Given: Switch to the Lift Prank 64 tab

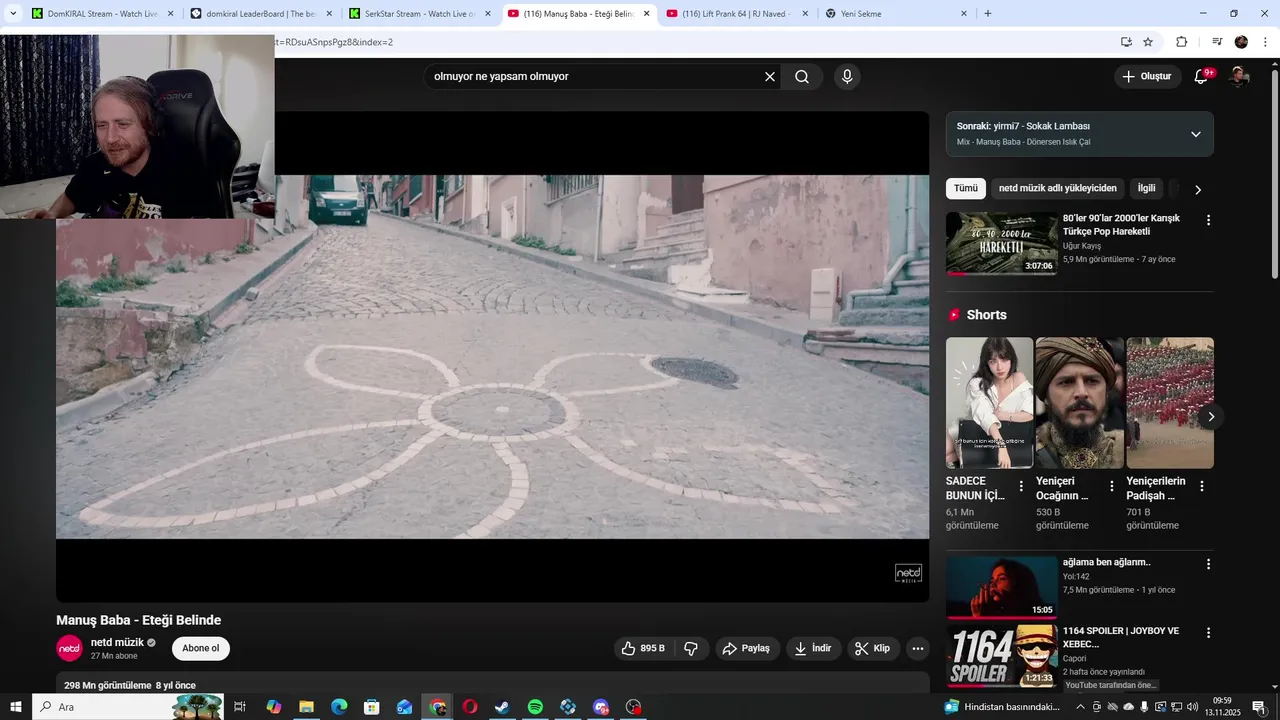Looking at the screenshot, I should 736,14.
